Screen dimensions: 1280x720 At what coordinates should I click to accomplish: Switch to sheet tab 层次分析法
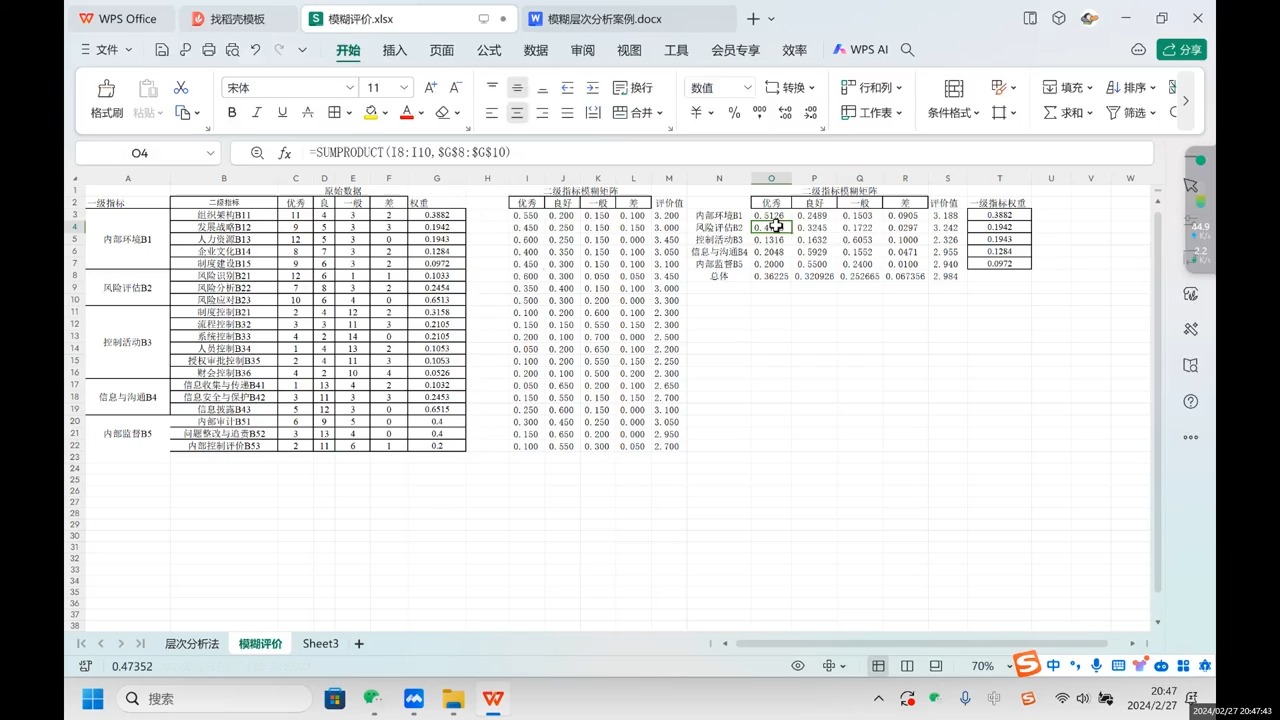[192, 644]
